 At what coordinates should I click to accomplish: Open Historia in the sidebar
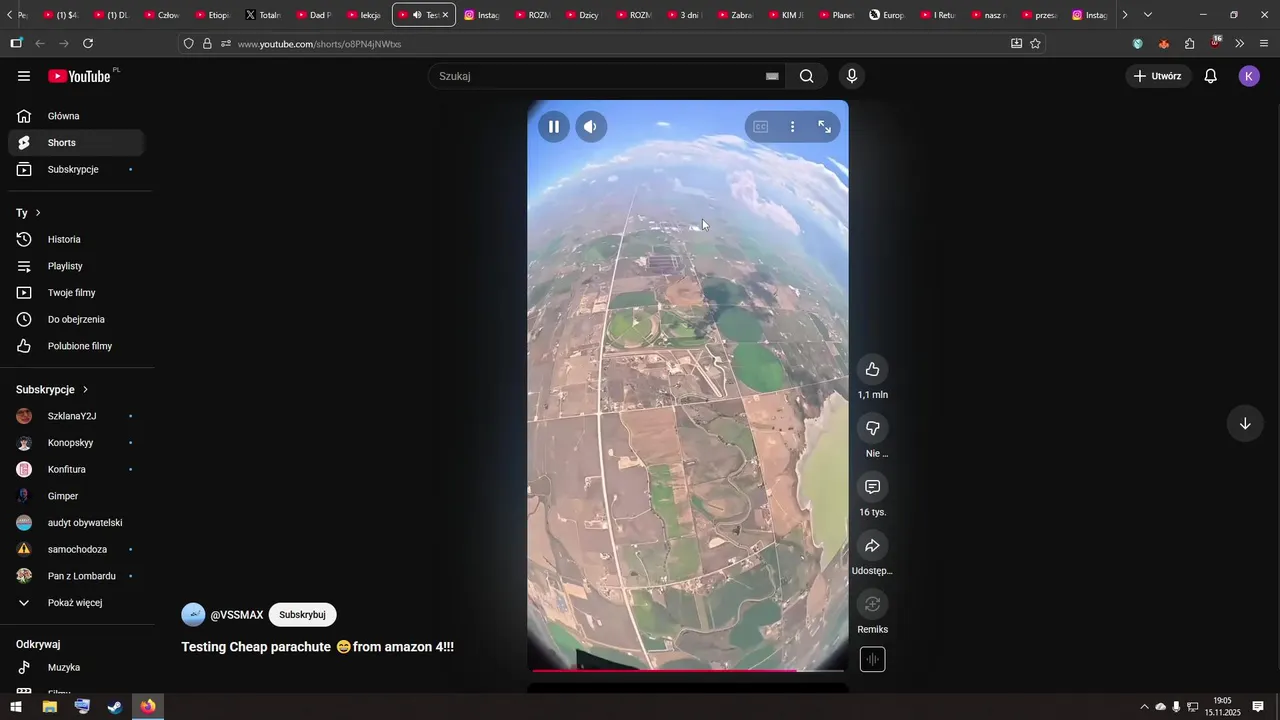click(x=77, y=240)
